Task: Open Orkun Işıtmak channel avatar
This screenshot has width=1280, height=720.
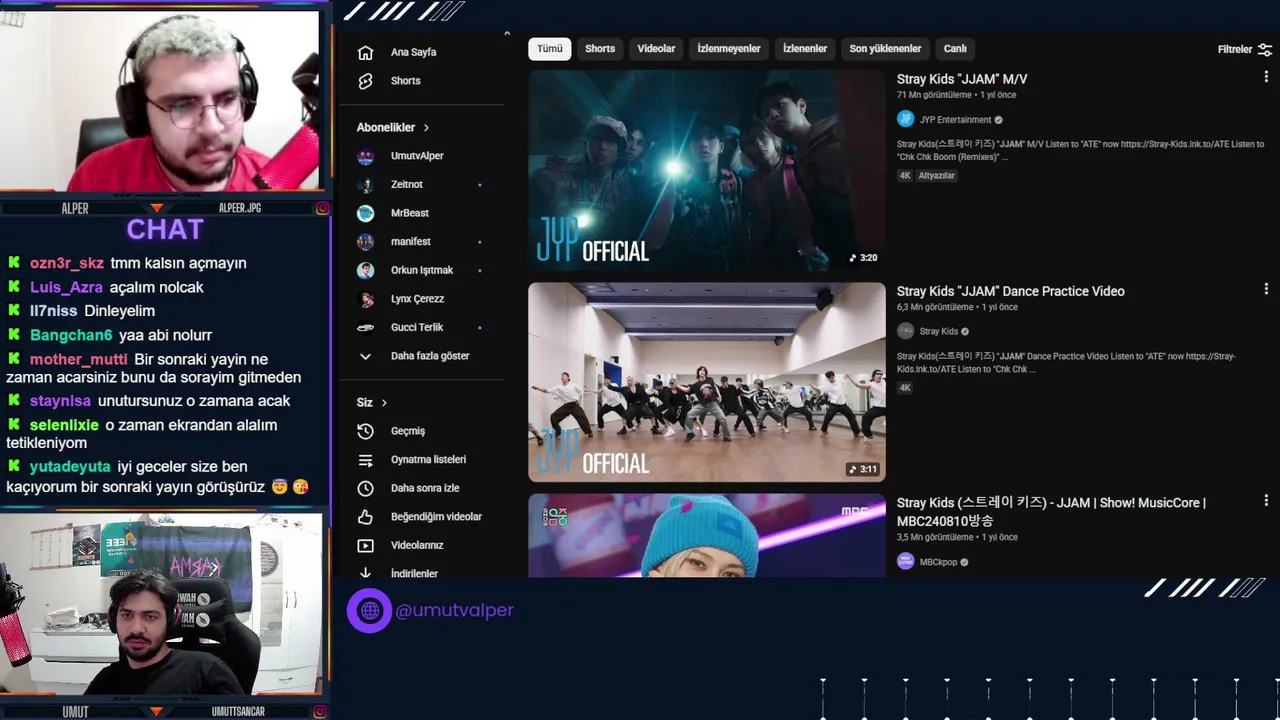Action: pyautogui.click(x=366, y=270)
